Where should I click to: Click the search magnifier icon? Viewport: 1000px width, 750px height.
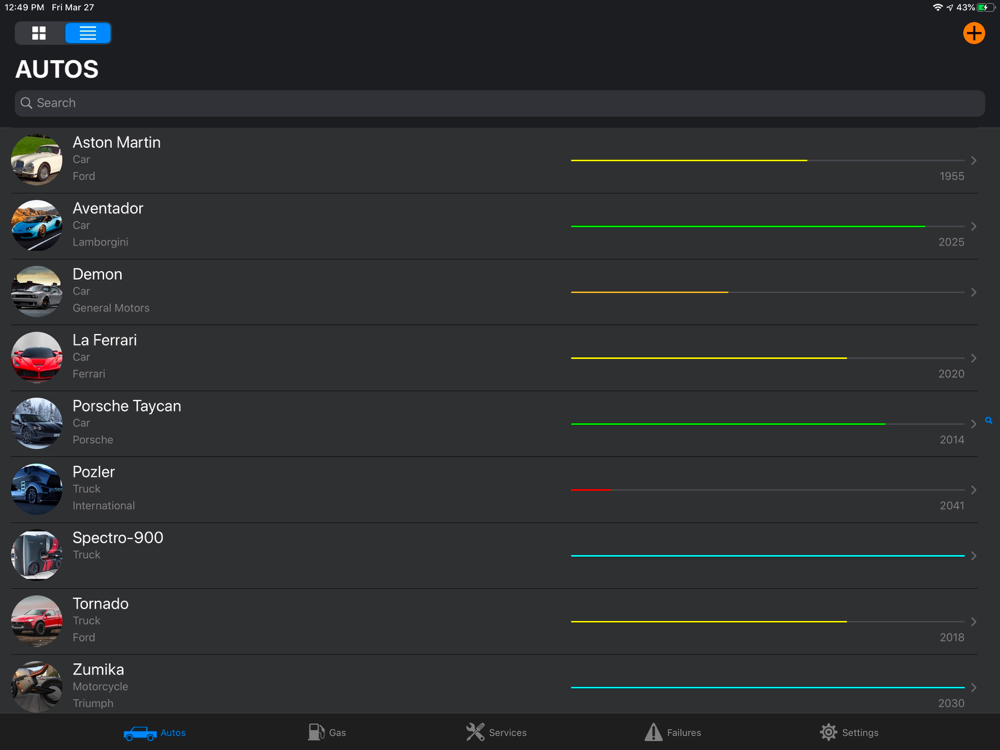pos(26,103)
